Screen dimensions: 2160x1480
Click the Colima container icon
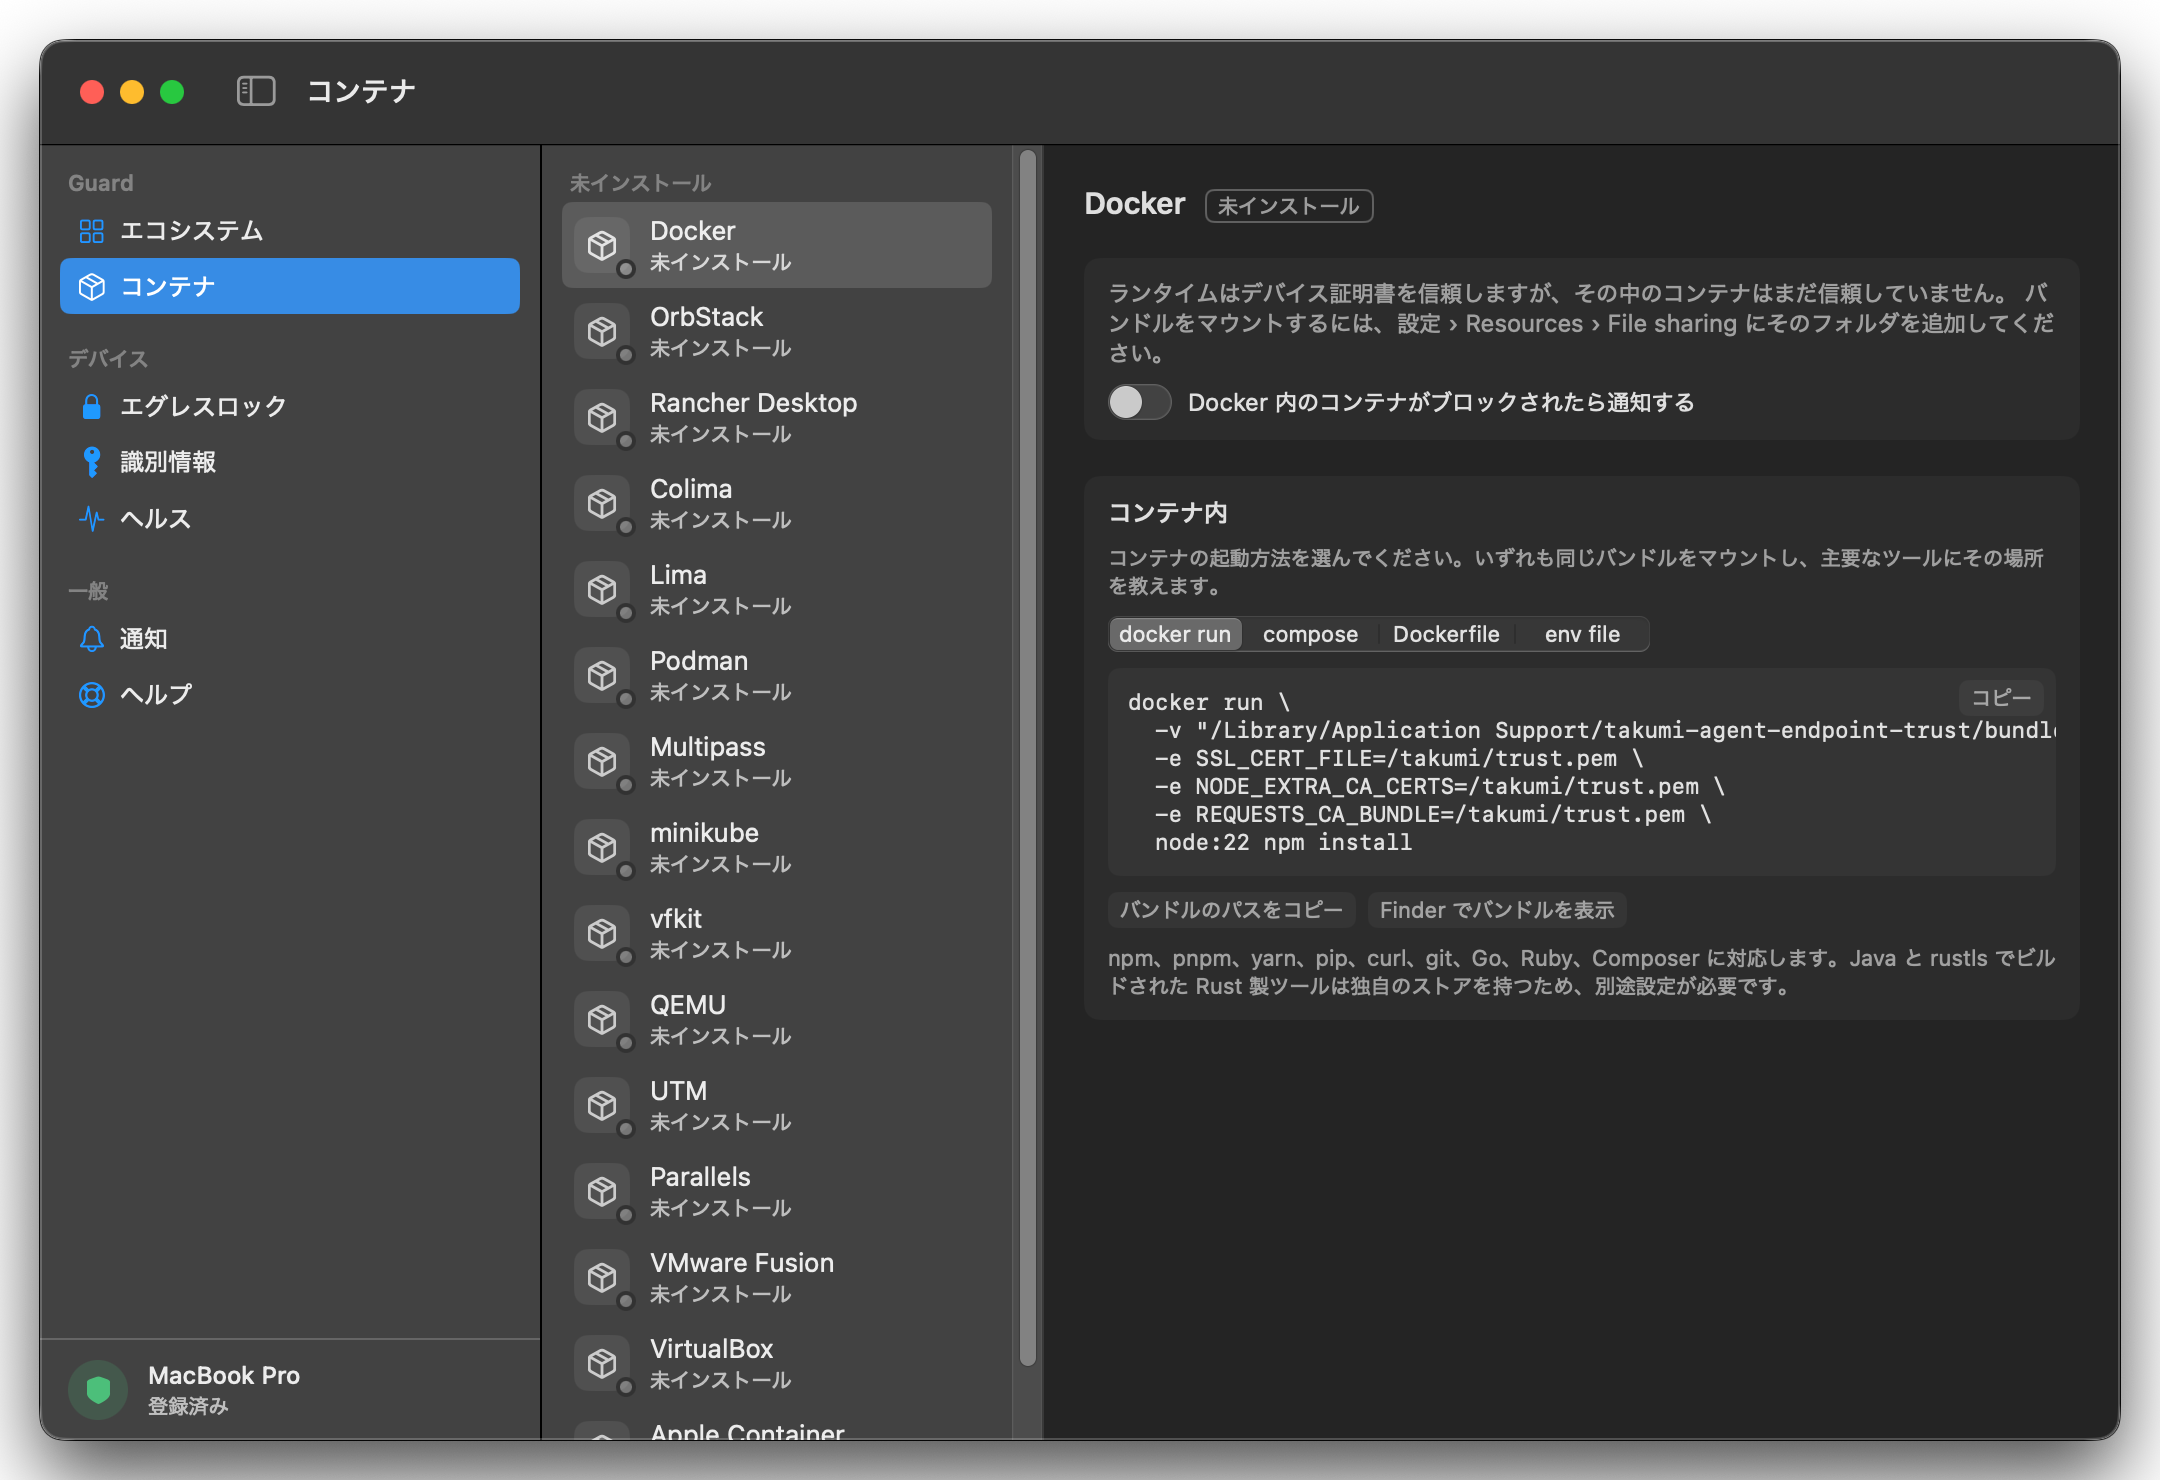(x=602, y=503)
